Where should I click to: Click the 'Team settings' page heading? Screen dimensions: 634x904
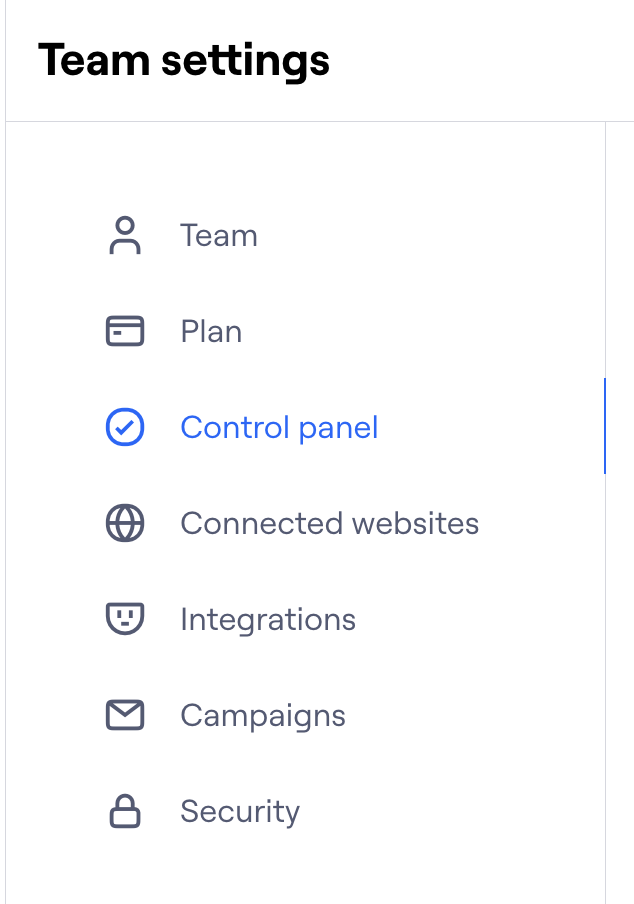point(184,61)
